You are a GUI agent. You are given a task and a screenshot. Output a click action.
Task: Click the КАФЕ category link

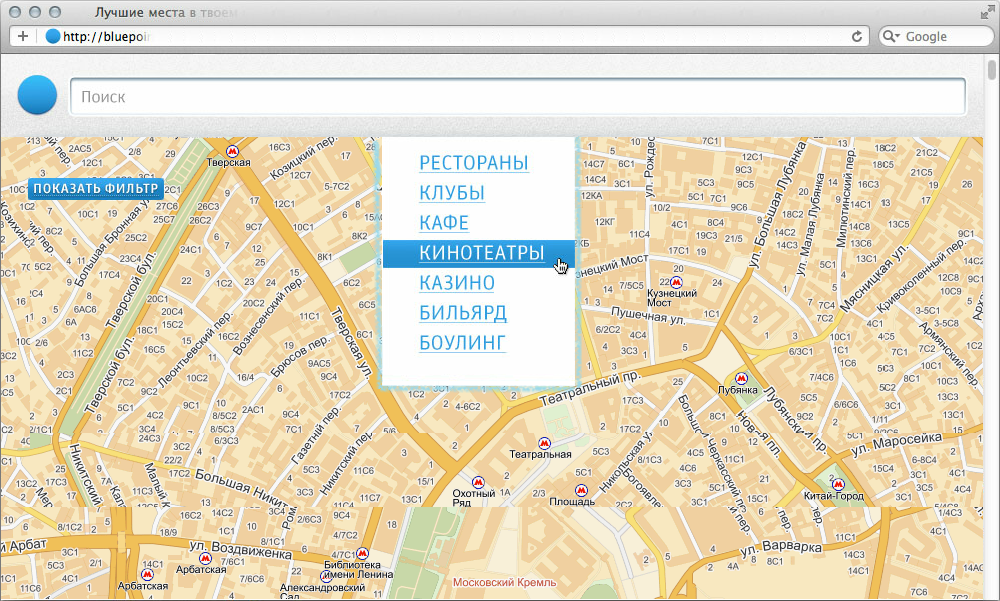tap(443, 223)
